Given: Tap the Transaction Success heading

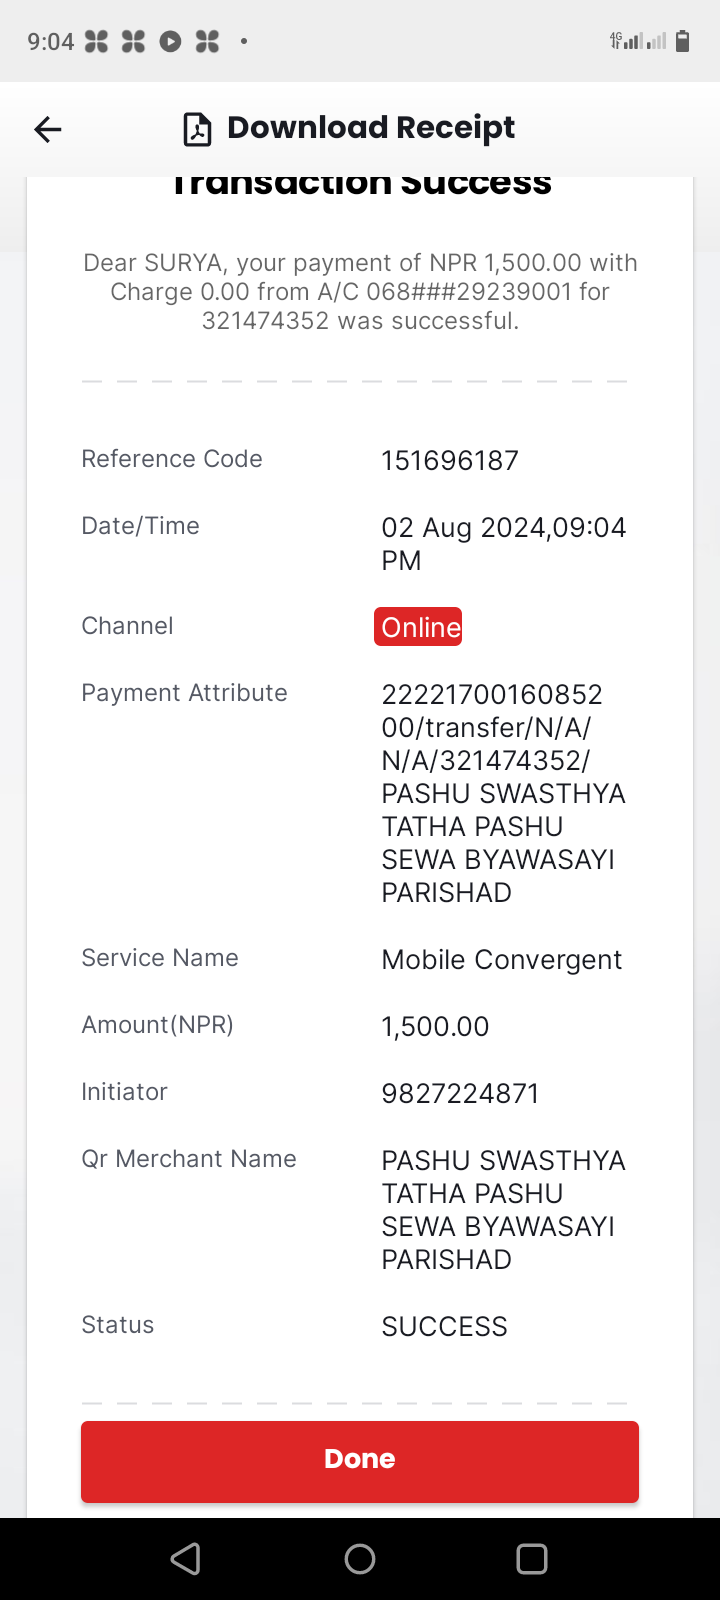Looking at the screenshot, I should [360, 186].
